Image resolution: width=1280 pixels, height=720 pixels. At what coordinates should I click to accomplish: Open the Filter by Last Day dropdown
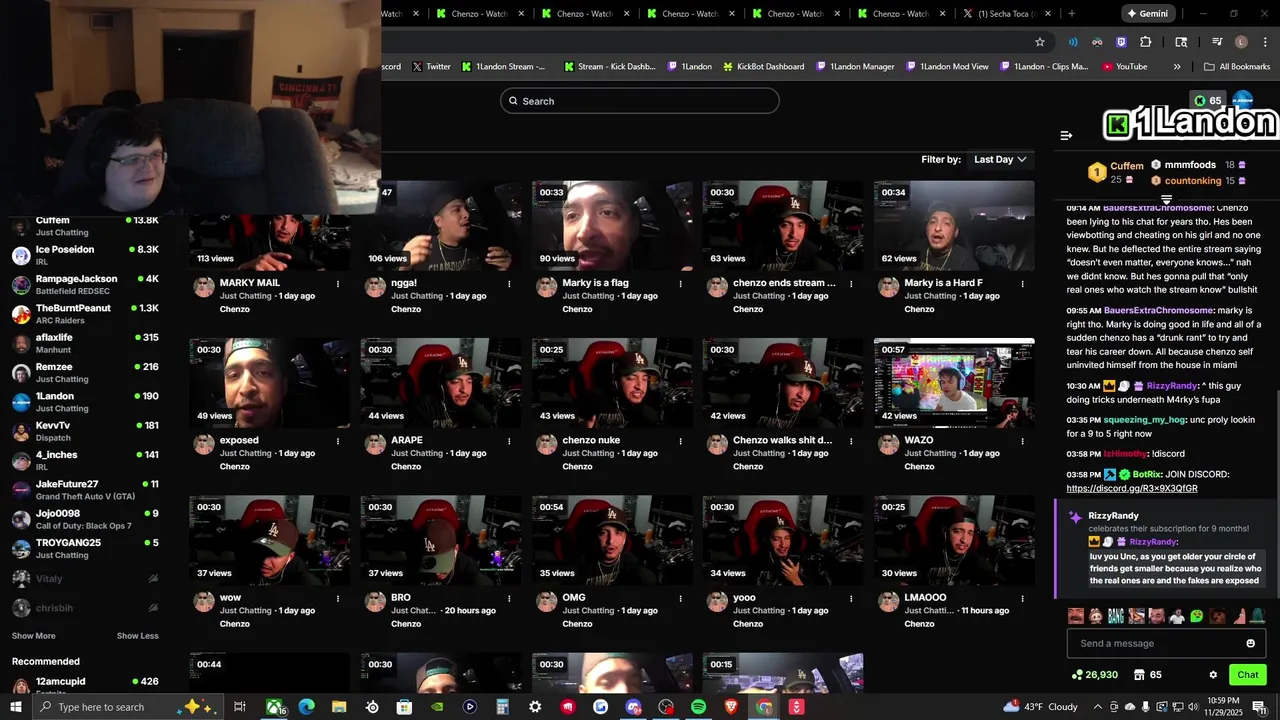(1000, 160)
